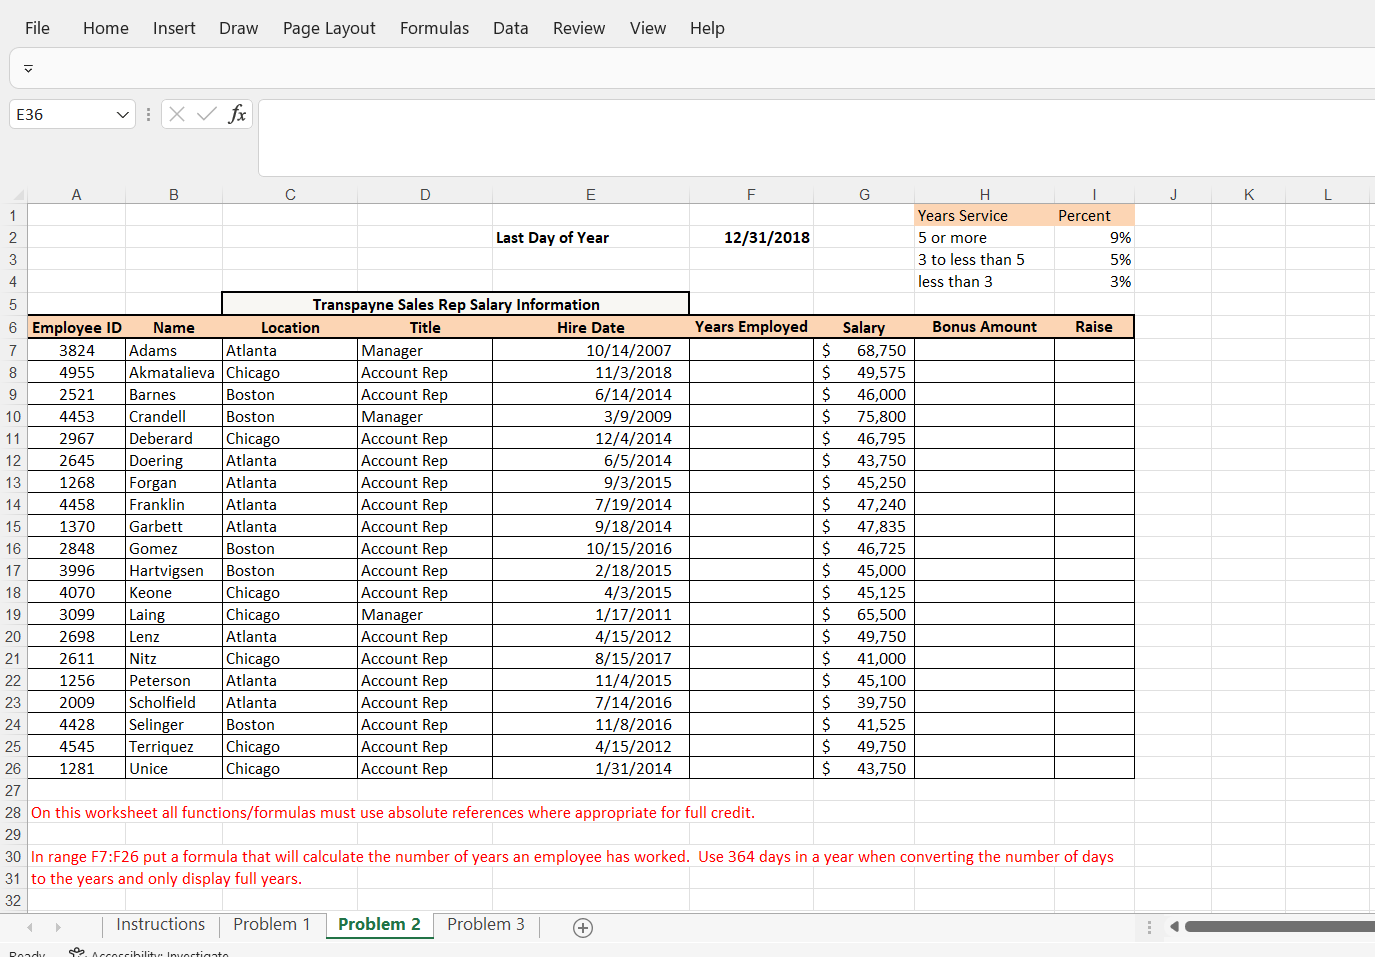Collapse the quick access toolbar chevron
This screenshot has height=957, width=1375.
[x=28, y=68]
